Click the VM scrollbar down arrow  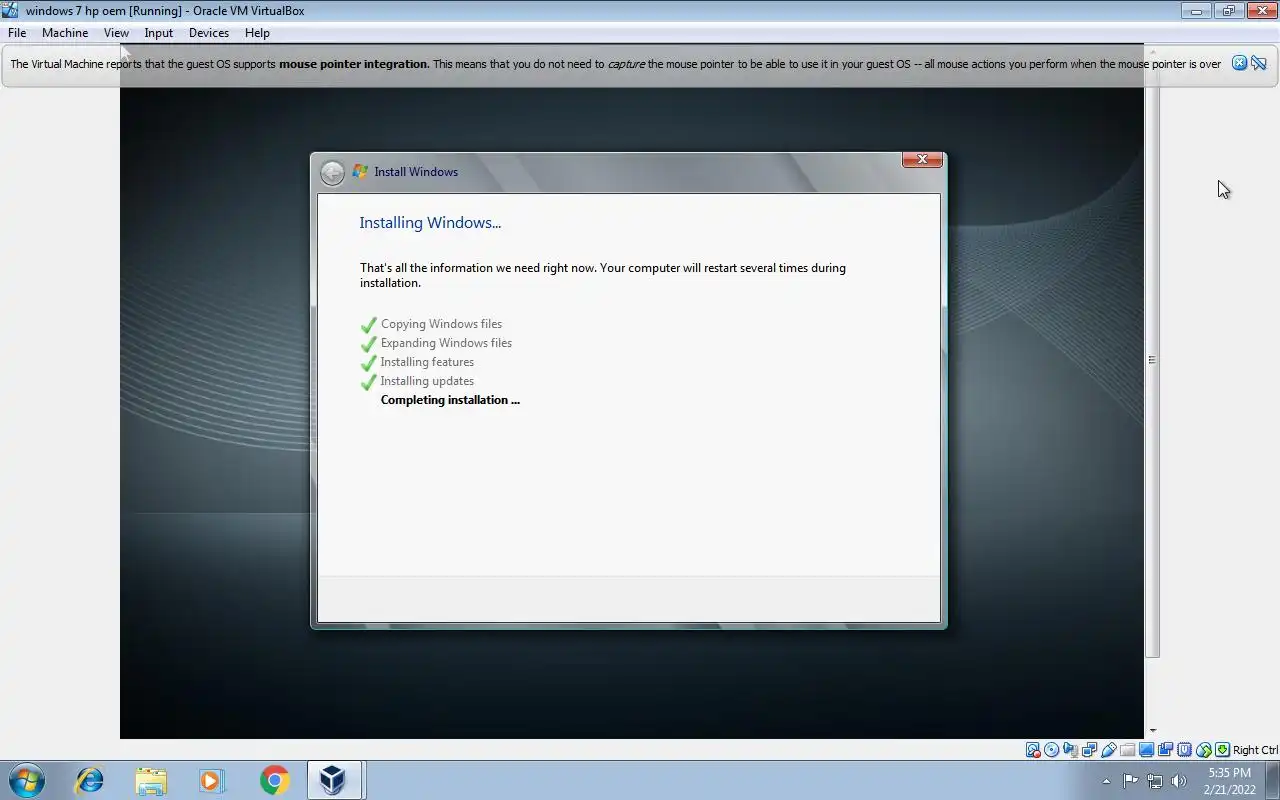tap(1152, 731)
